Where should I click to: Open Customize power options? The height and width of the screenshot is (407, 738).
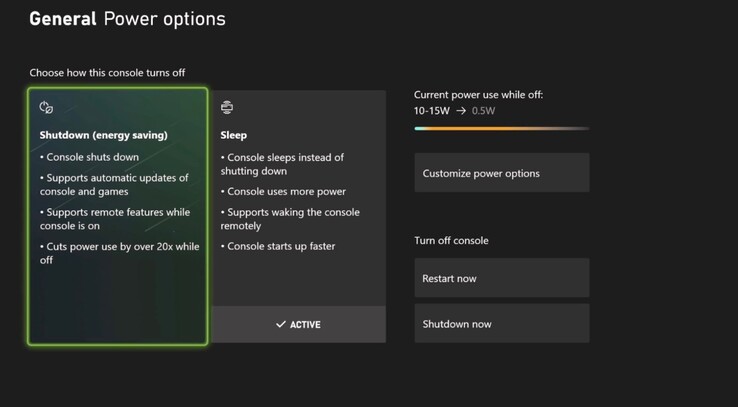(501, 173)
